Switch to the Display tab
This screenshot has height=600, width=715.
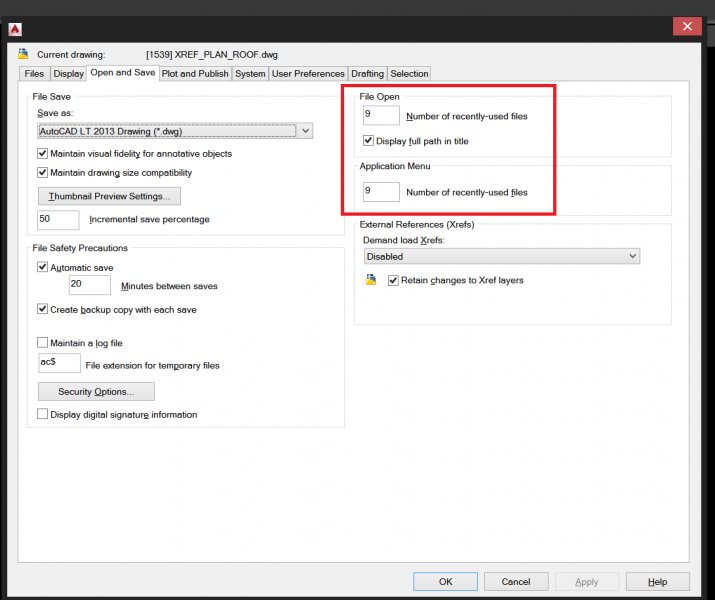[x=68, y=74]
